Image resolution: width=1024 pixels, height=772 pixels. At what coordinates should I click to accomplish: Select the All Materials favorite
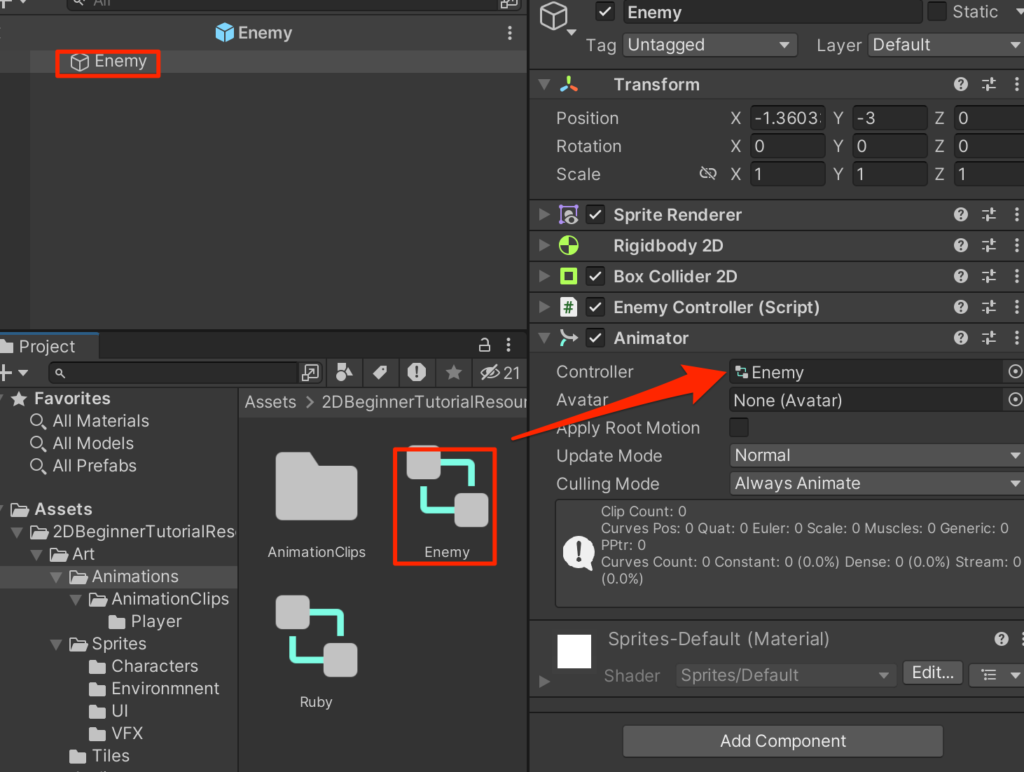coord(89,421)
